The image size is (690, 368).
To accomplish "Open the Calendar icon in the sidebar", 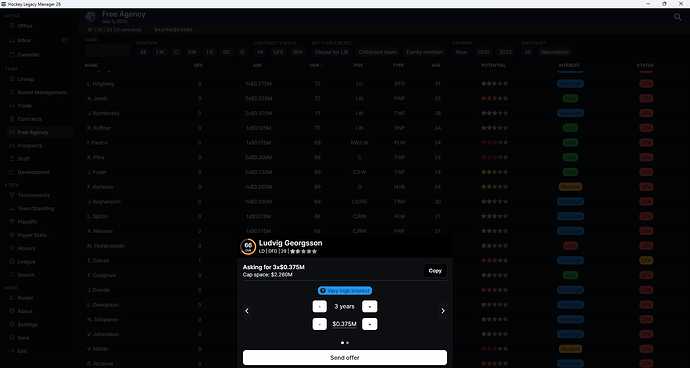I will click(x=11, y=55).
